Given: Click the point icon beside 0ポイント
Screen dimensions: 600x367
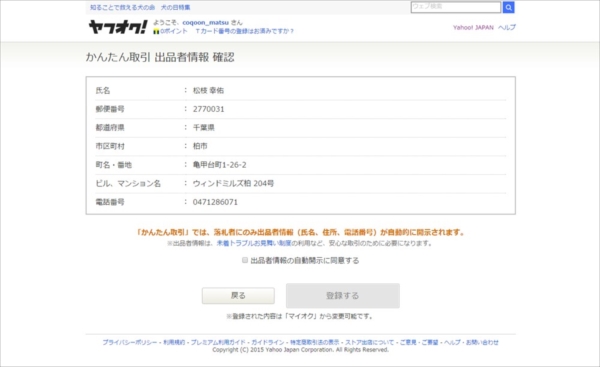Looking at the screenshot, I should click(156, 31).
